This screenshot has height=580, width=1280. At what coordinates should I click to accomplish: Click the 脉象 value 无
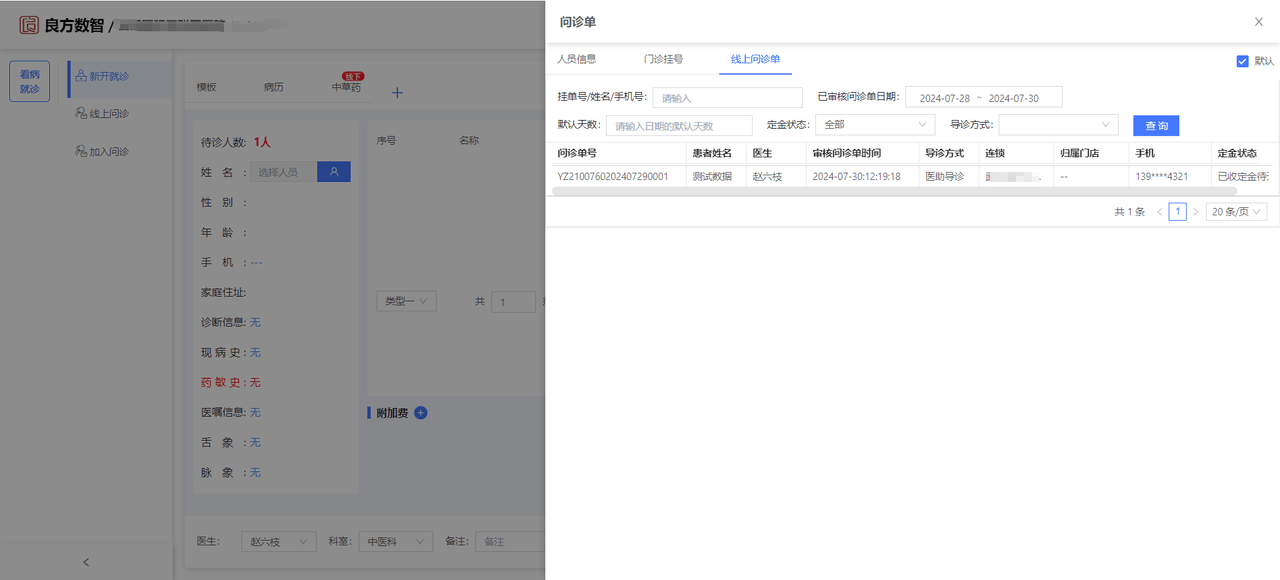(255, 472)
